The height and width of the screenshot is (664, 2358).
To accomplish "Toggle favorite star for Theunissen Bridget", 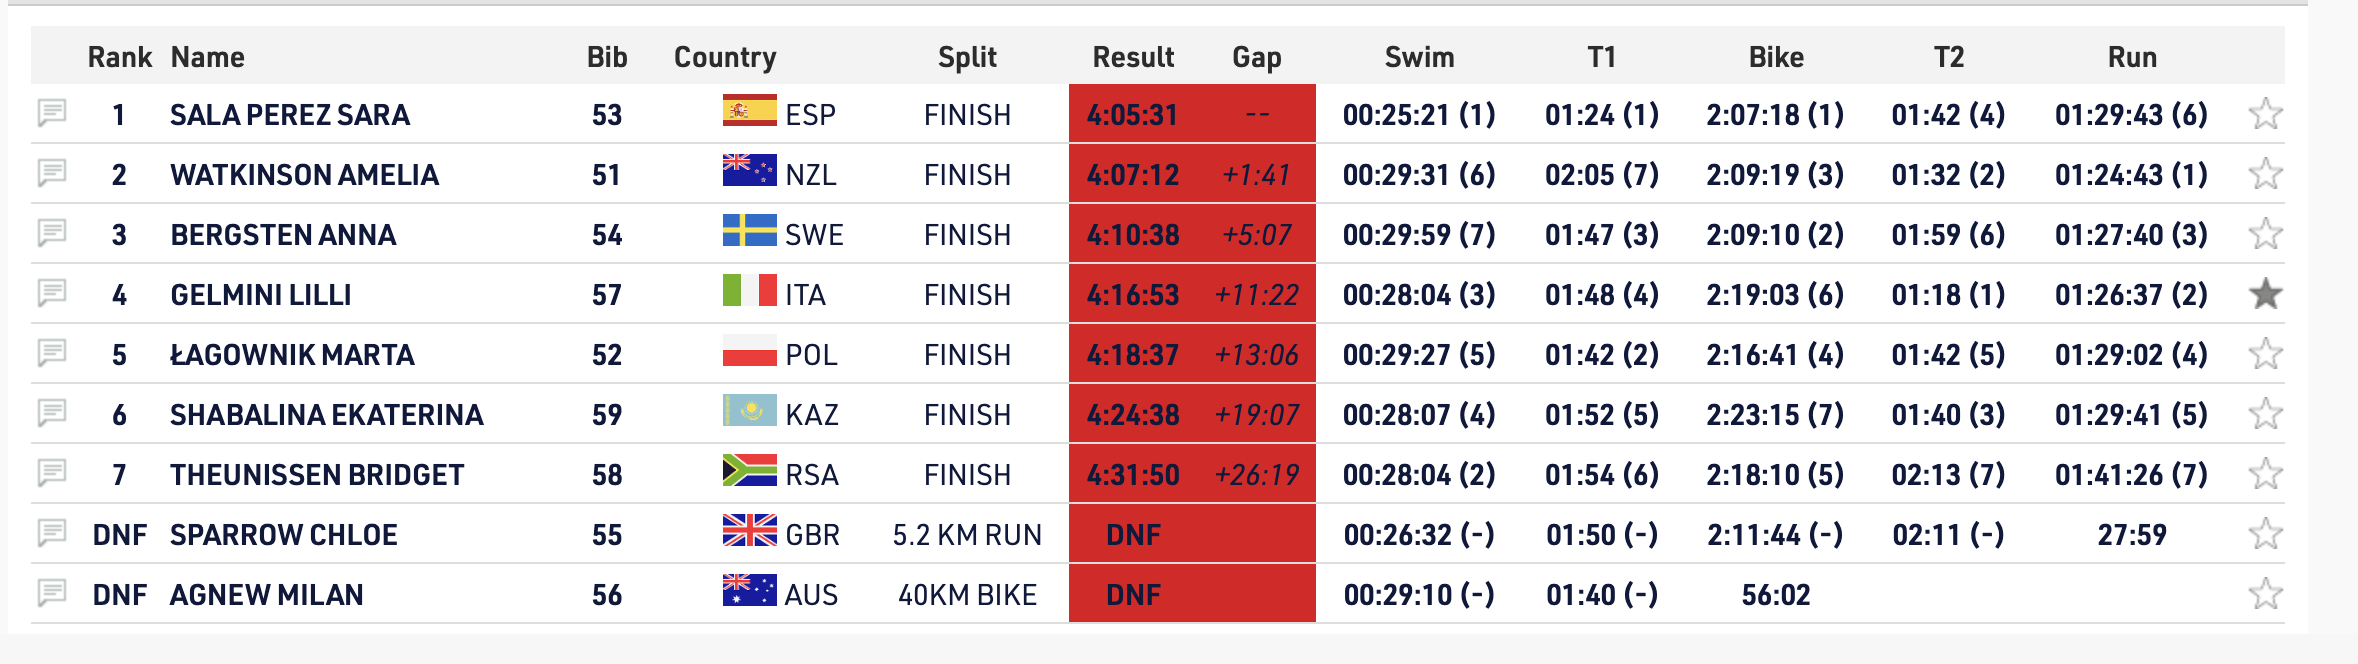I will pos(2265,474).
